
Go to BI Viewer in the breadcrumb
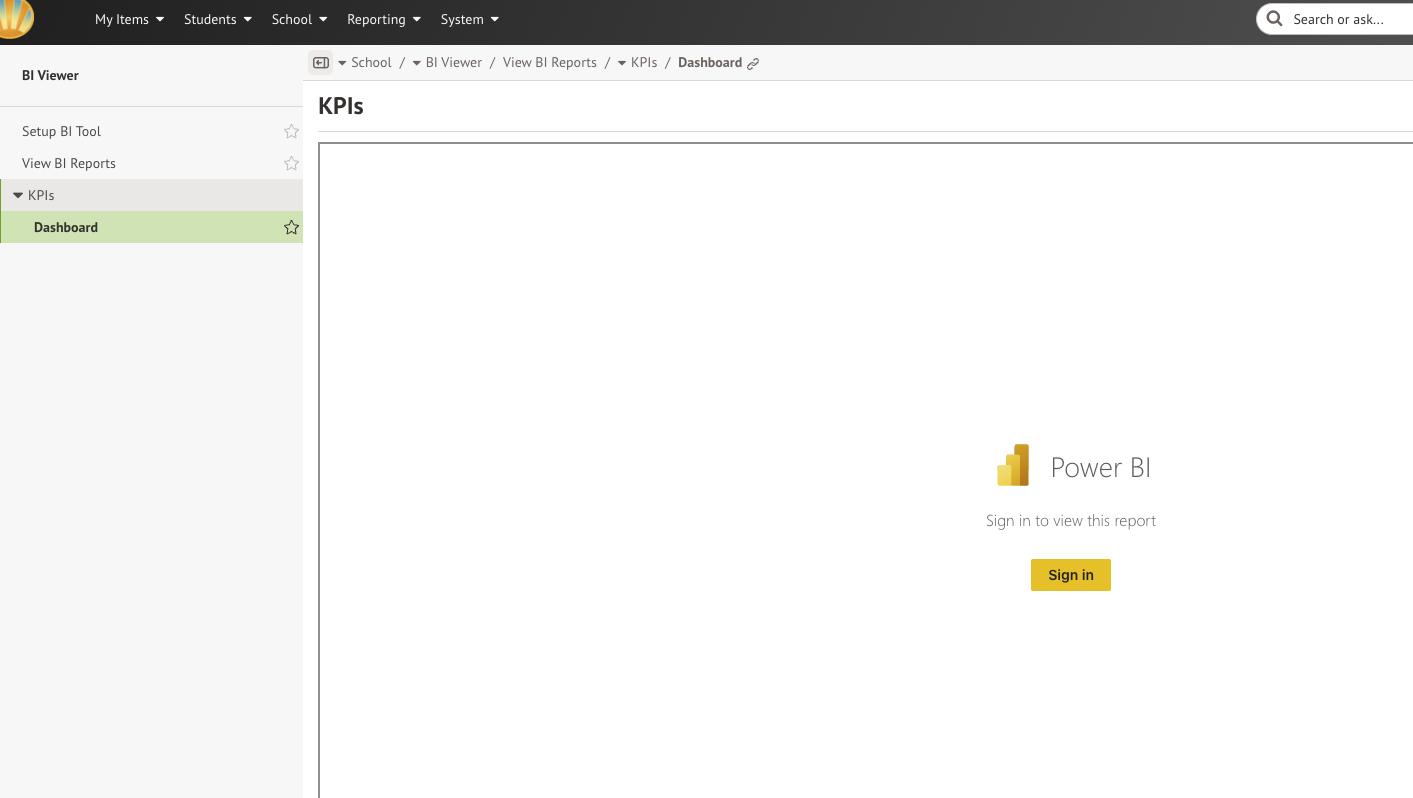(x=453, y=62)
